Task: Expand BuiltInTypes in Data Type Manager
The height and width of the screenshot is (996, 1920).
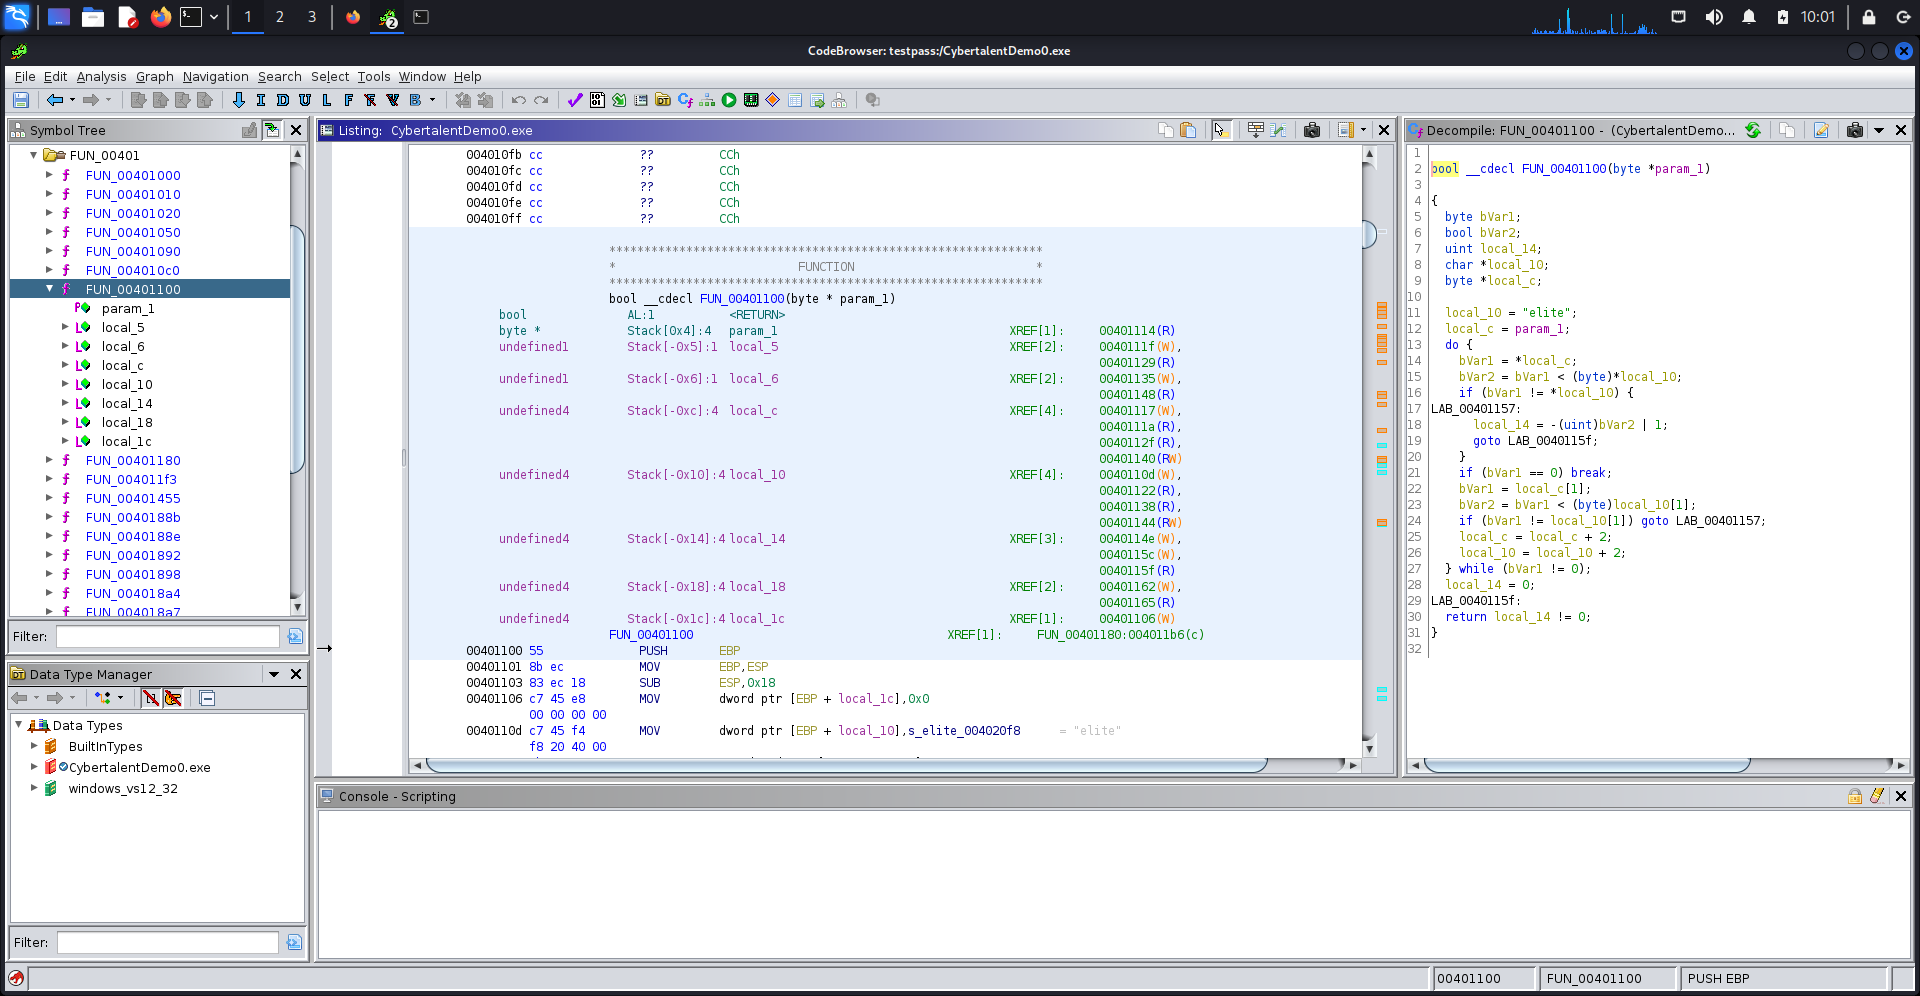Action: click(x=34, y=746)
